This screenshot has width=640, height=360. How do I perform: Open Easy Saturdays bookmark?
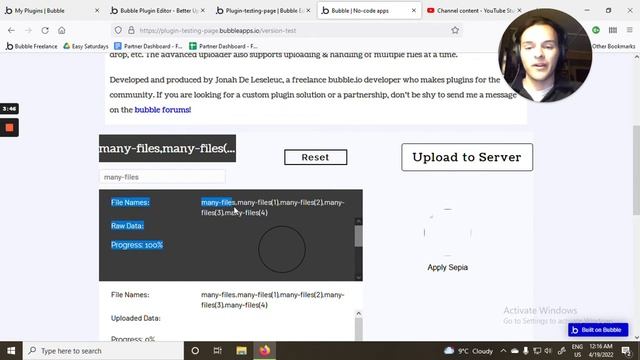[86, 46]
